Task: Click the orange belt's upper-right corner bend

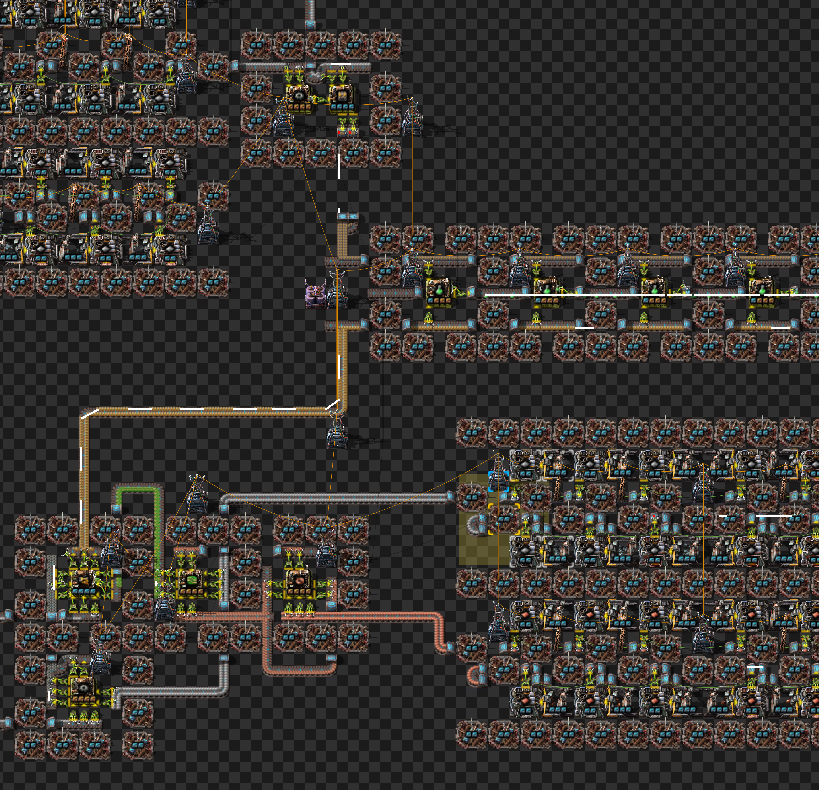Action: 340,406
